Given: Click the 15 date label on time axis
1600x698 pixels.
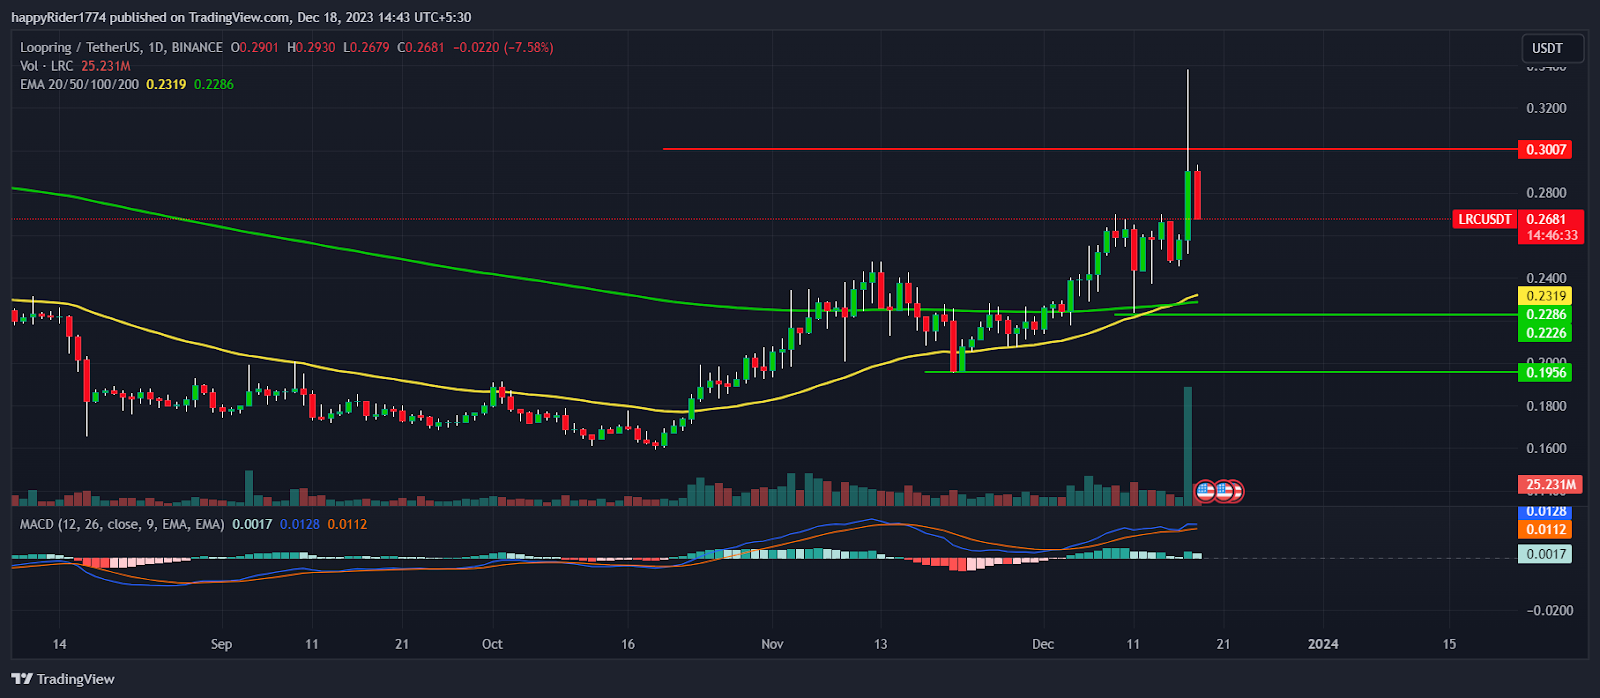Looking at the screenshot, I should click(1449, 644).
